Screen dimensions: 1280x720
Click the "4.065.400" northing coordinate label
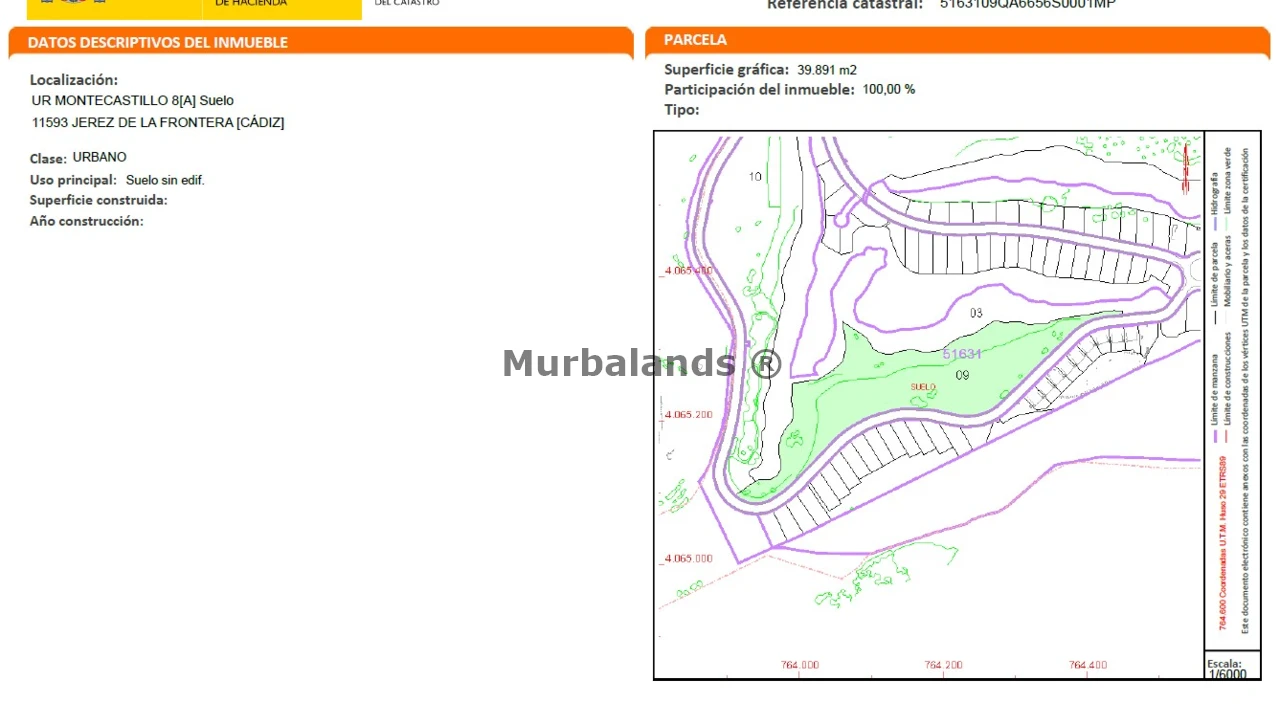(688, 271)
